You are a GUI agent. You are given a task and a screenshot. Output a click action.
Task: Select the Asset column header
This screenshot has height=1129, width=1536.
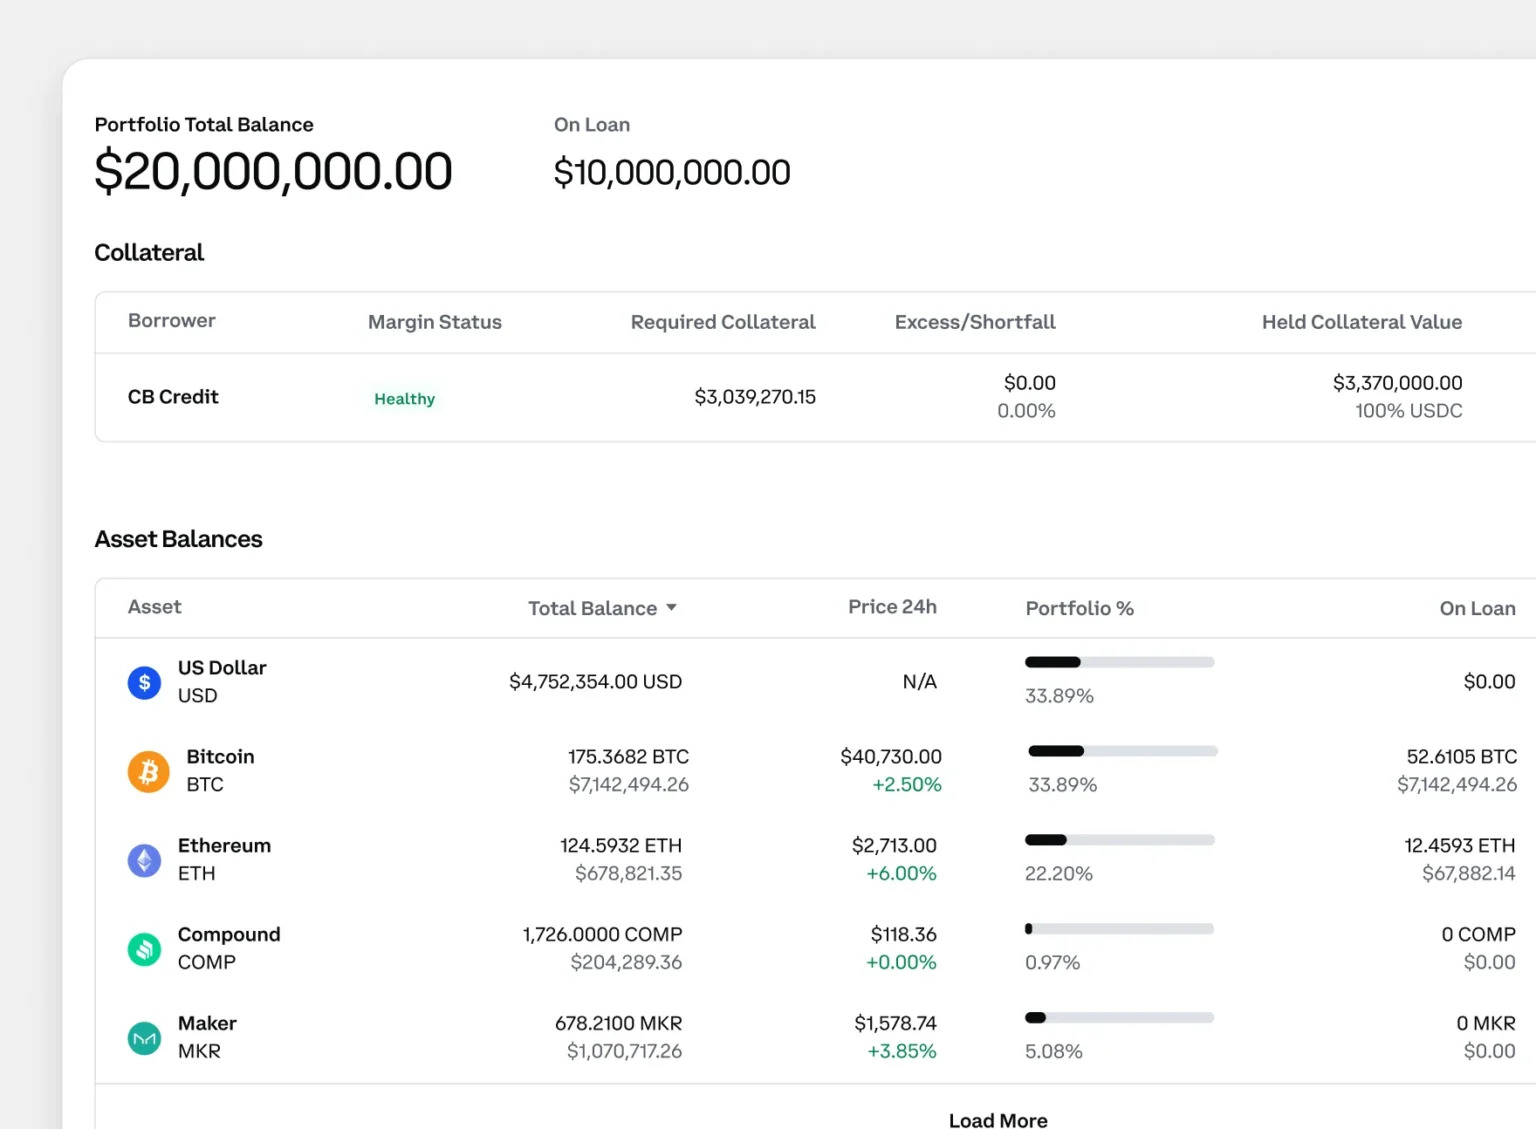coord(154,607)
